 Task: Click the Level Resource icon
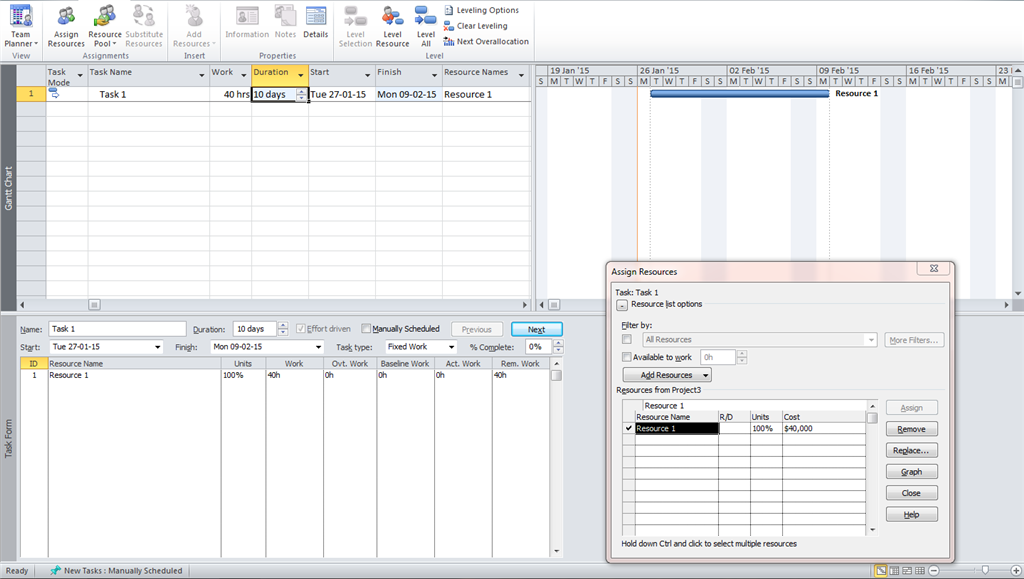coord(392,26)
